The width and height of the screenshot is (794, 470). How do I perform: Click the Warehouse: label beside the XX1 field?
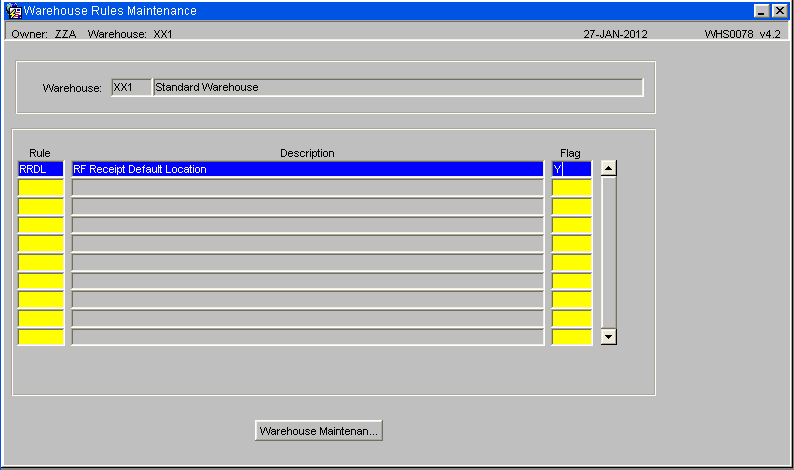coord(72,88)
